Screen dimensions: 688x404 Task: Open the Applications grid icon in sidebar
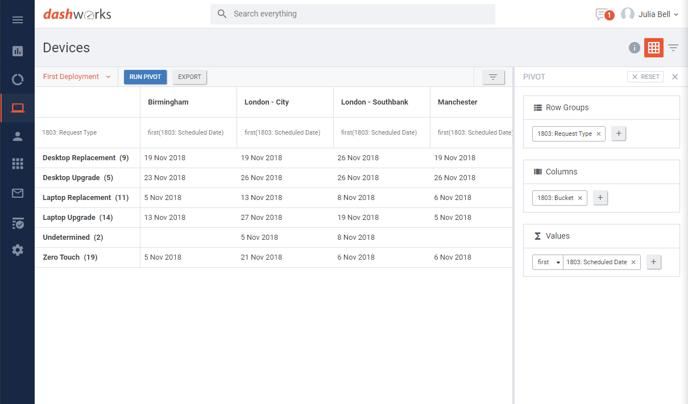[x=18, y=164]
